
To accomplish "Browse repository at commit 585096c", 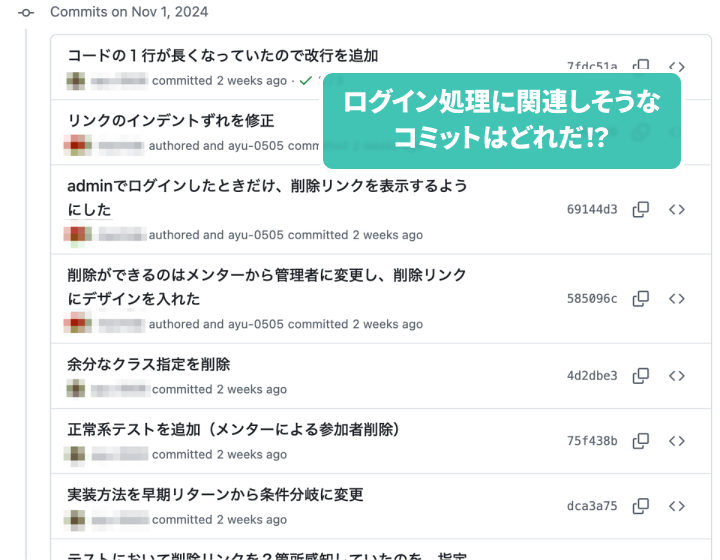I will [x=677, y=299].
